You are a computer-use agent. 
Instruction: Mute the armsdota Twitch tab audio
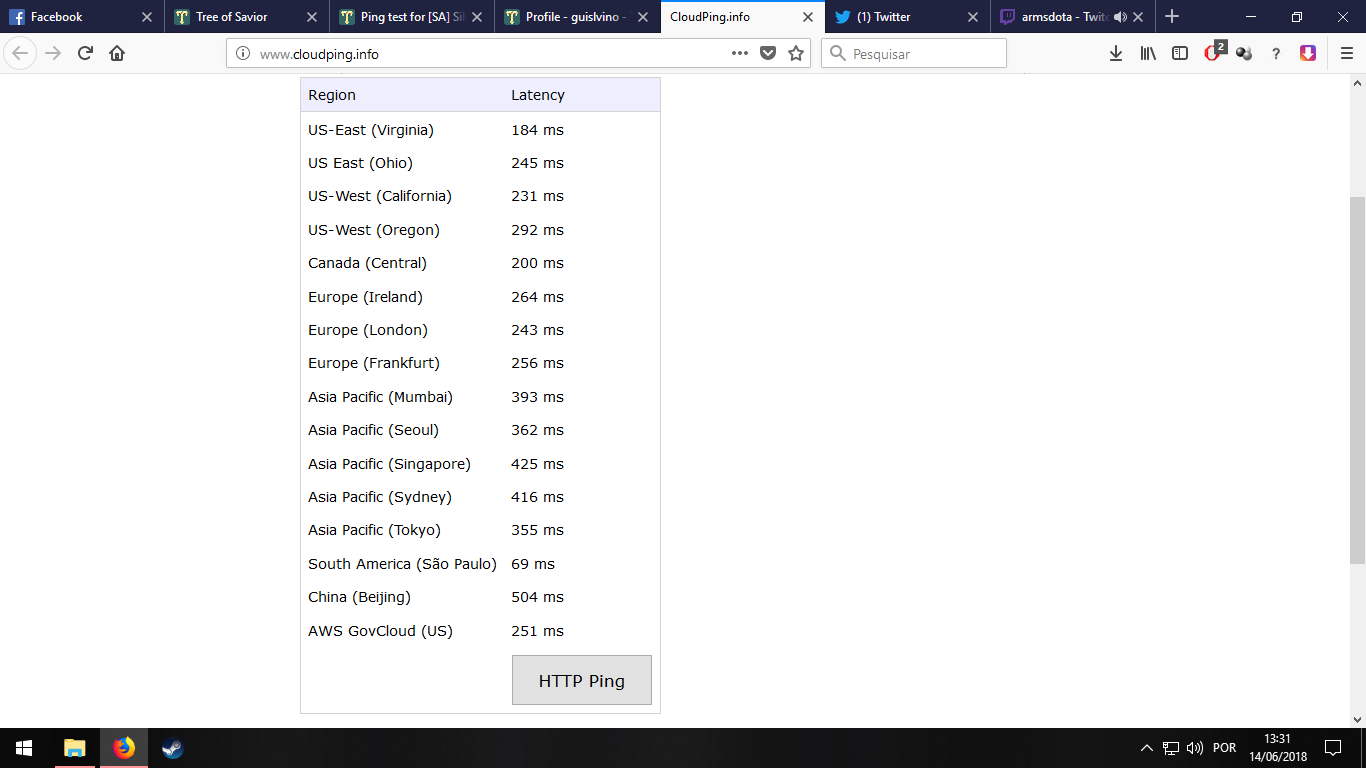[1120, 17]
